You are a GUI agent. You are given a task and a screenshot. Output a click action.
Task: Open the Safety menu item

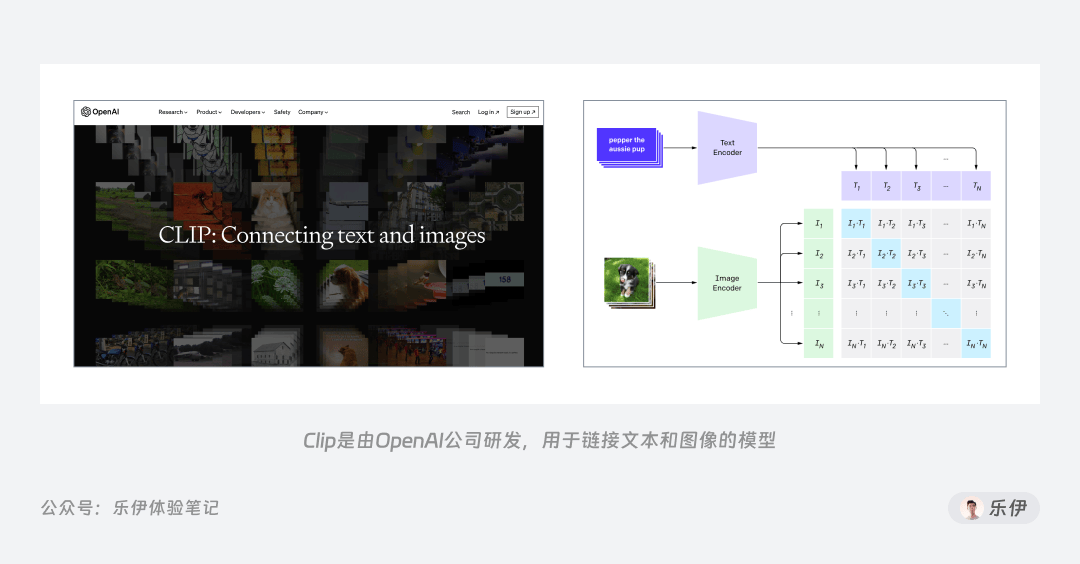[x=282, y=112]
